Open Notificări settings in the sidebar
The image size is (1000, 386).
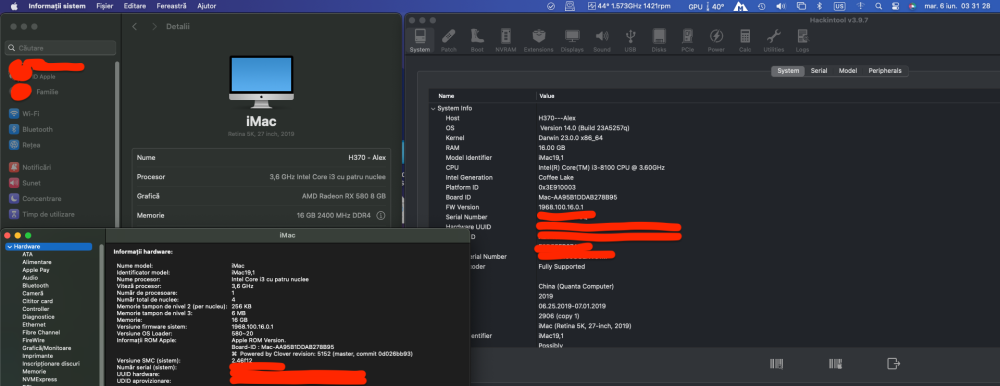(x=36, y=167)
